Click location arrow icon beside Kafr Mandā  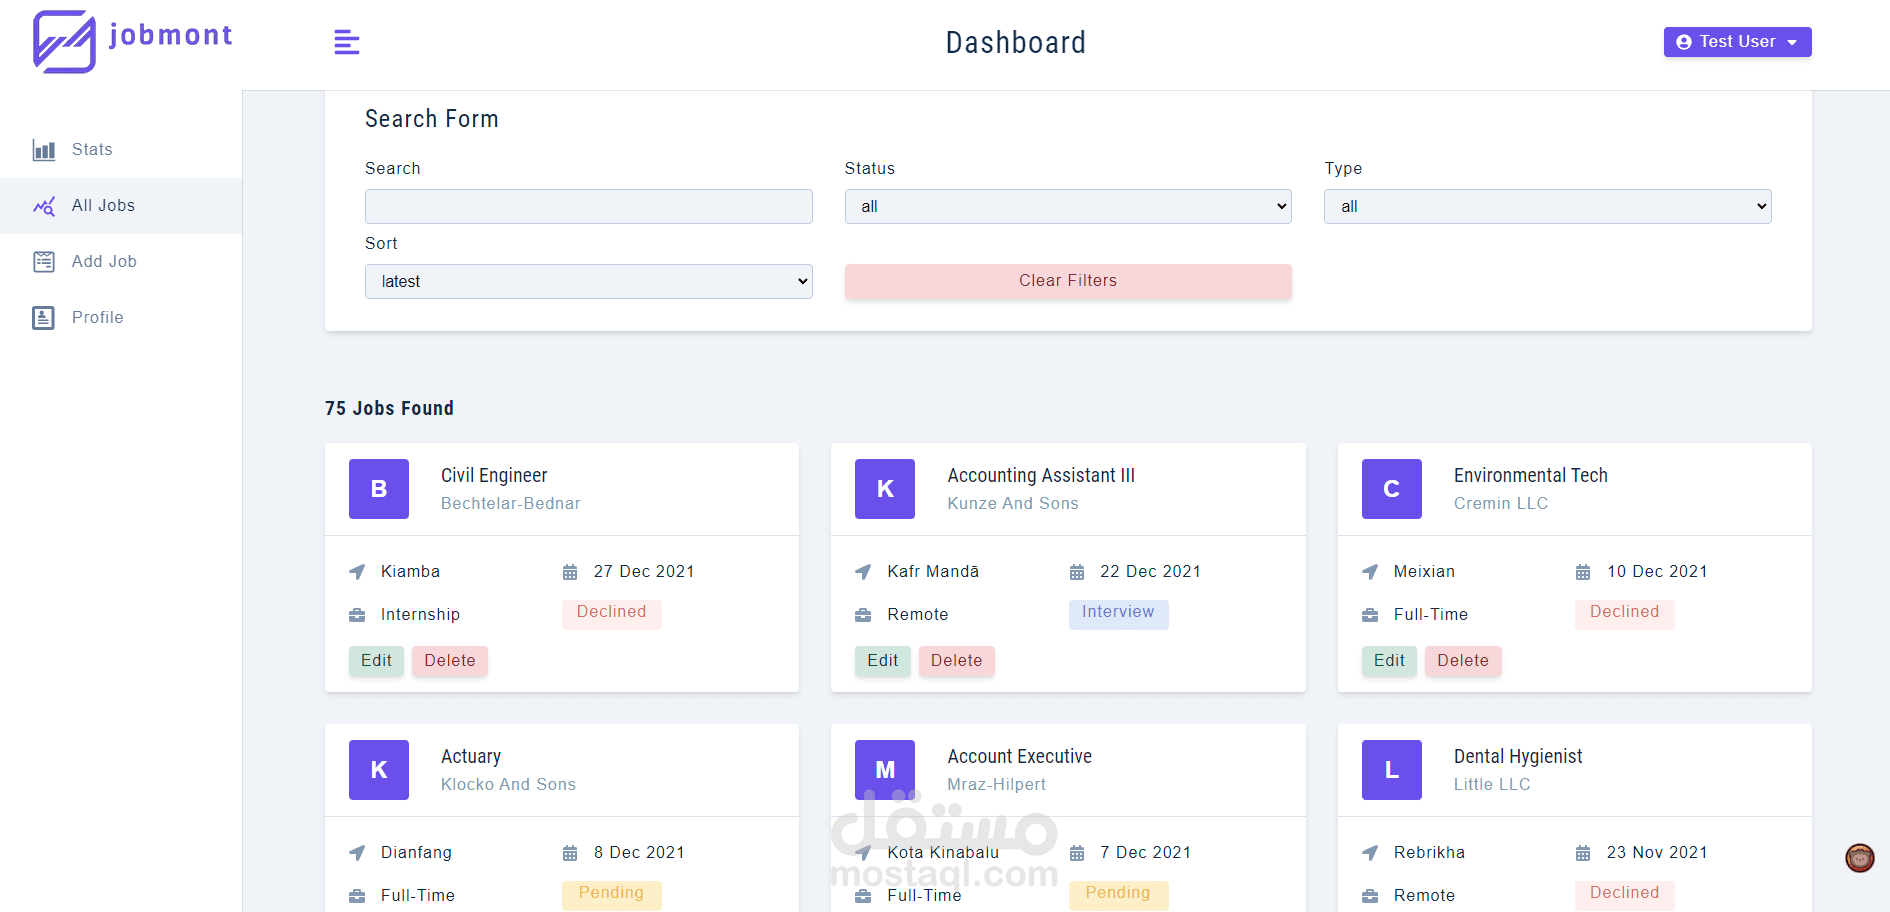(x=863, y=572)
